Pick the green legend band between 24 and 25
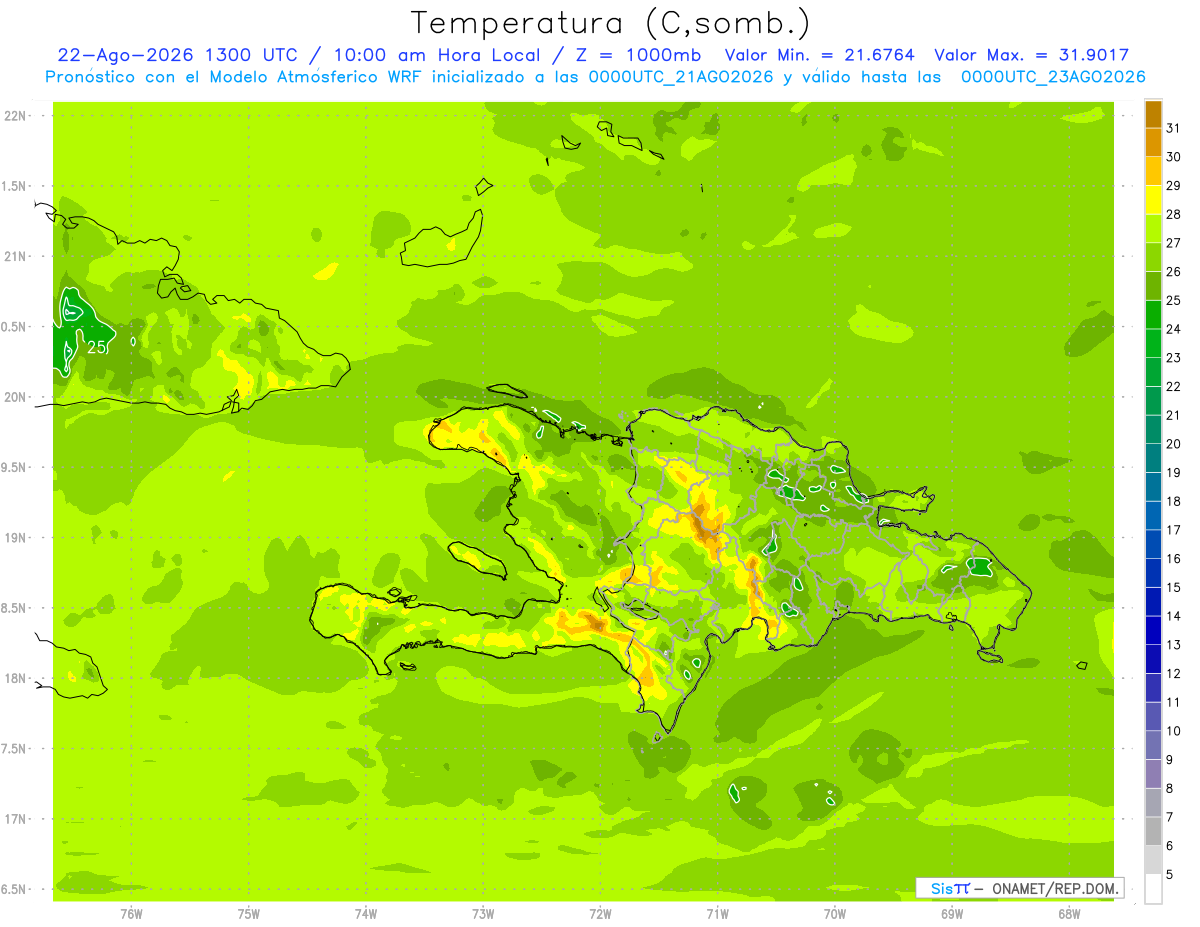This screenshot has width=1200, height=927. [1153, 314]
